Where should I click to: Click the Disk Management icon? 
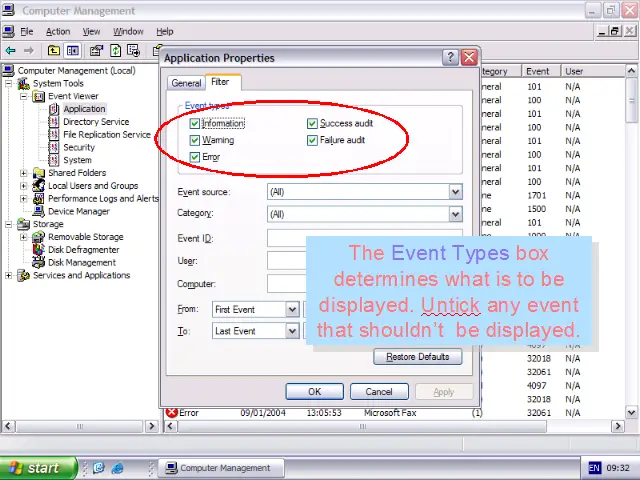click(x=39, y=262)
